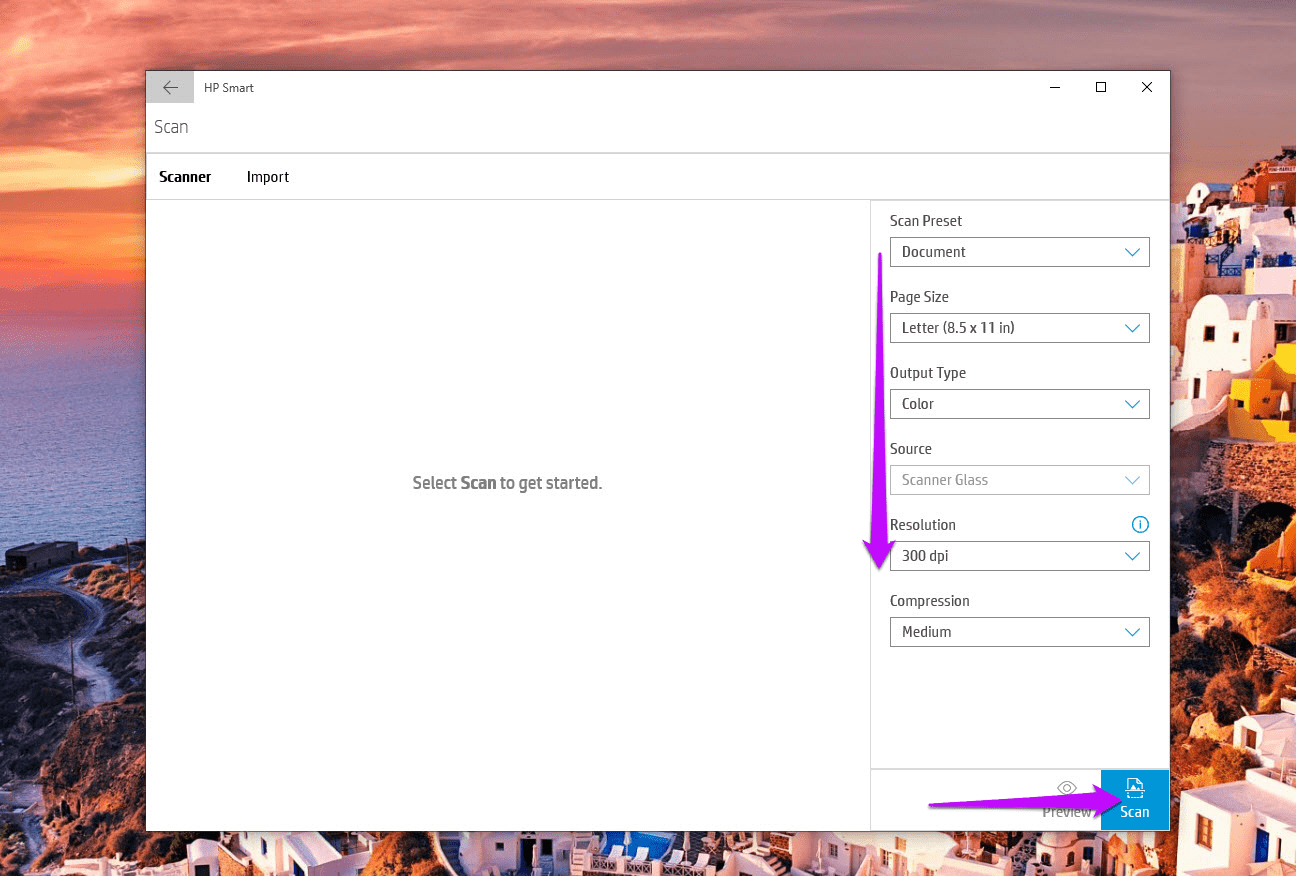The width and height of the screenshot is (1296, 876).
Task: Click the HP Smart title bar text
Action: coord(229,88)
